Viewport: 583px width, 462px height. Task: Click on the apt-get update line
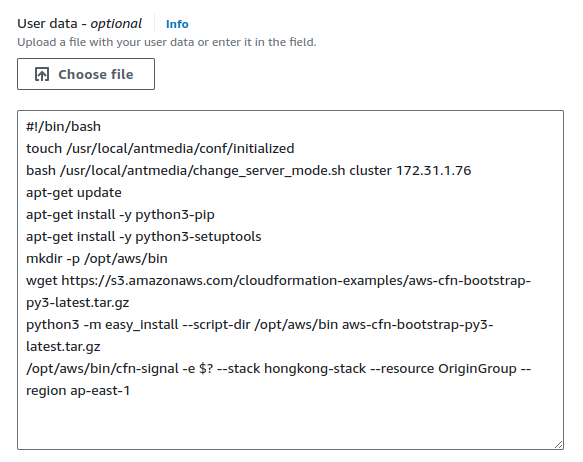(x=74, y=193)
